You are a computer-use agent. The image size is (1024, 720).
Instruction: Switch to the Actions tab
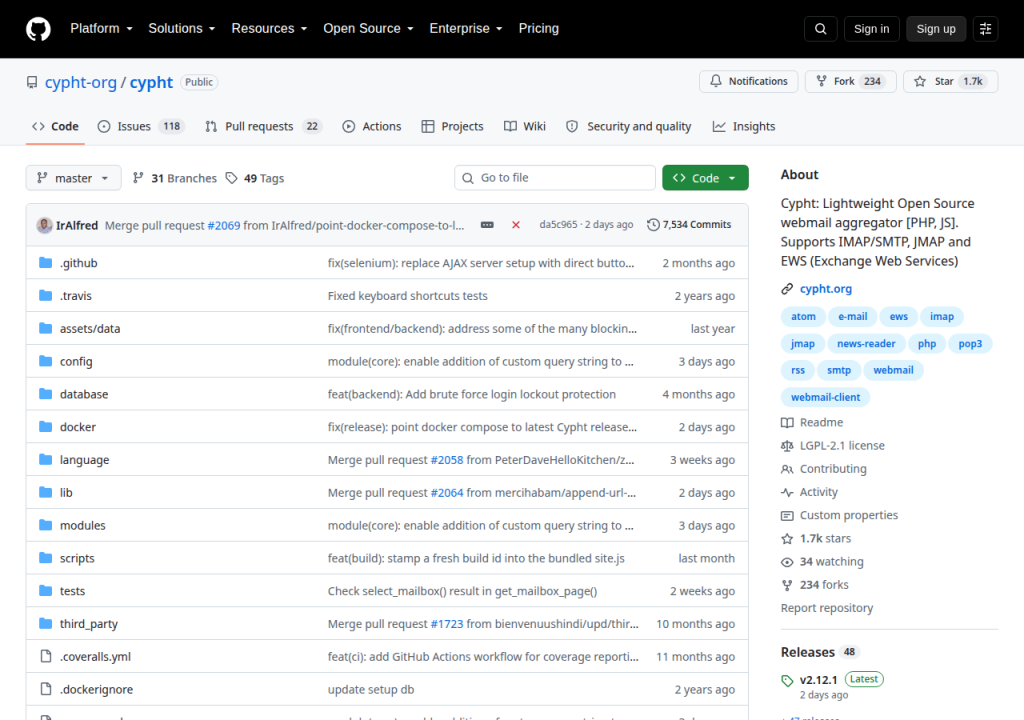pos(372,126)
